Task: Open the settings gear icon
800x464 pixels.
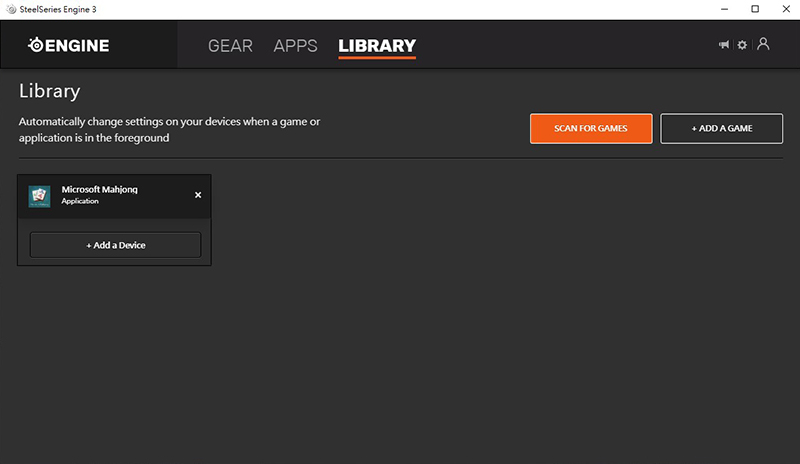Action: pos(742,45)
